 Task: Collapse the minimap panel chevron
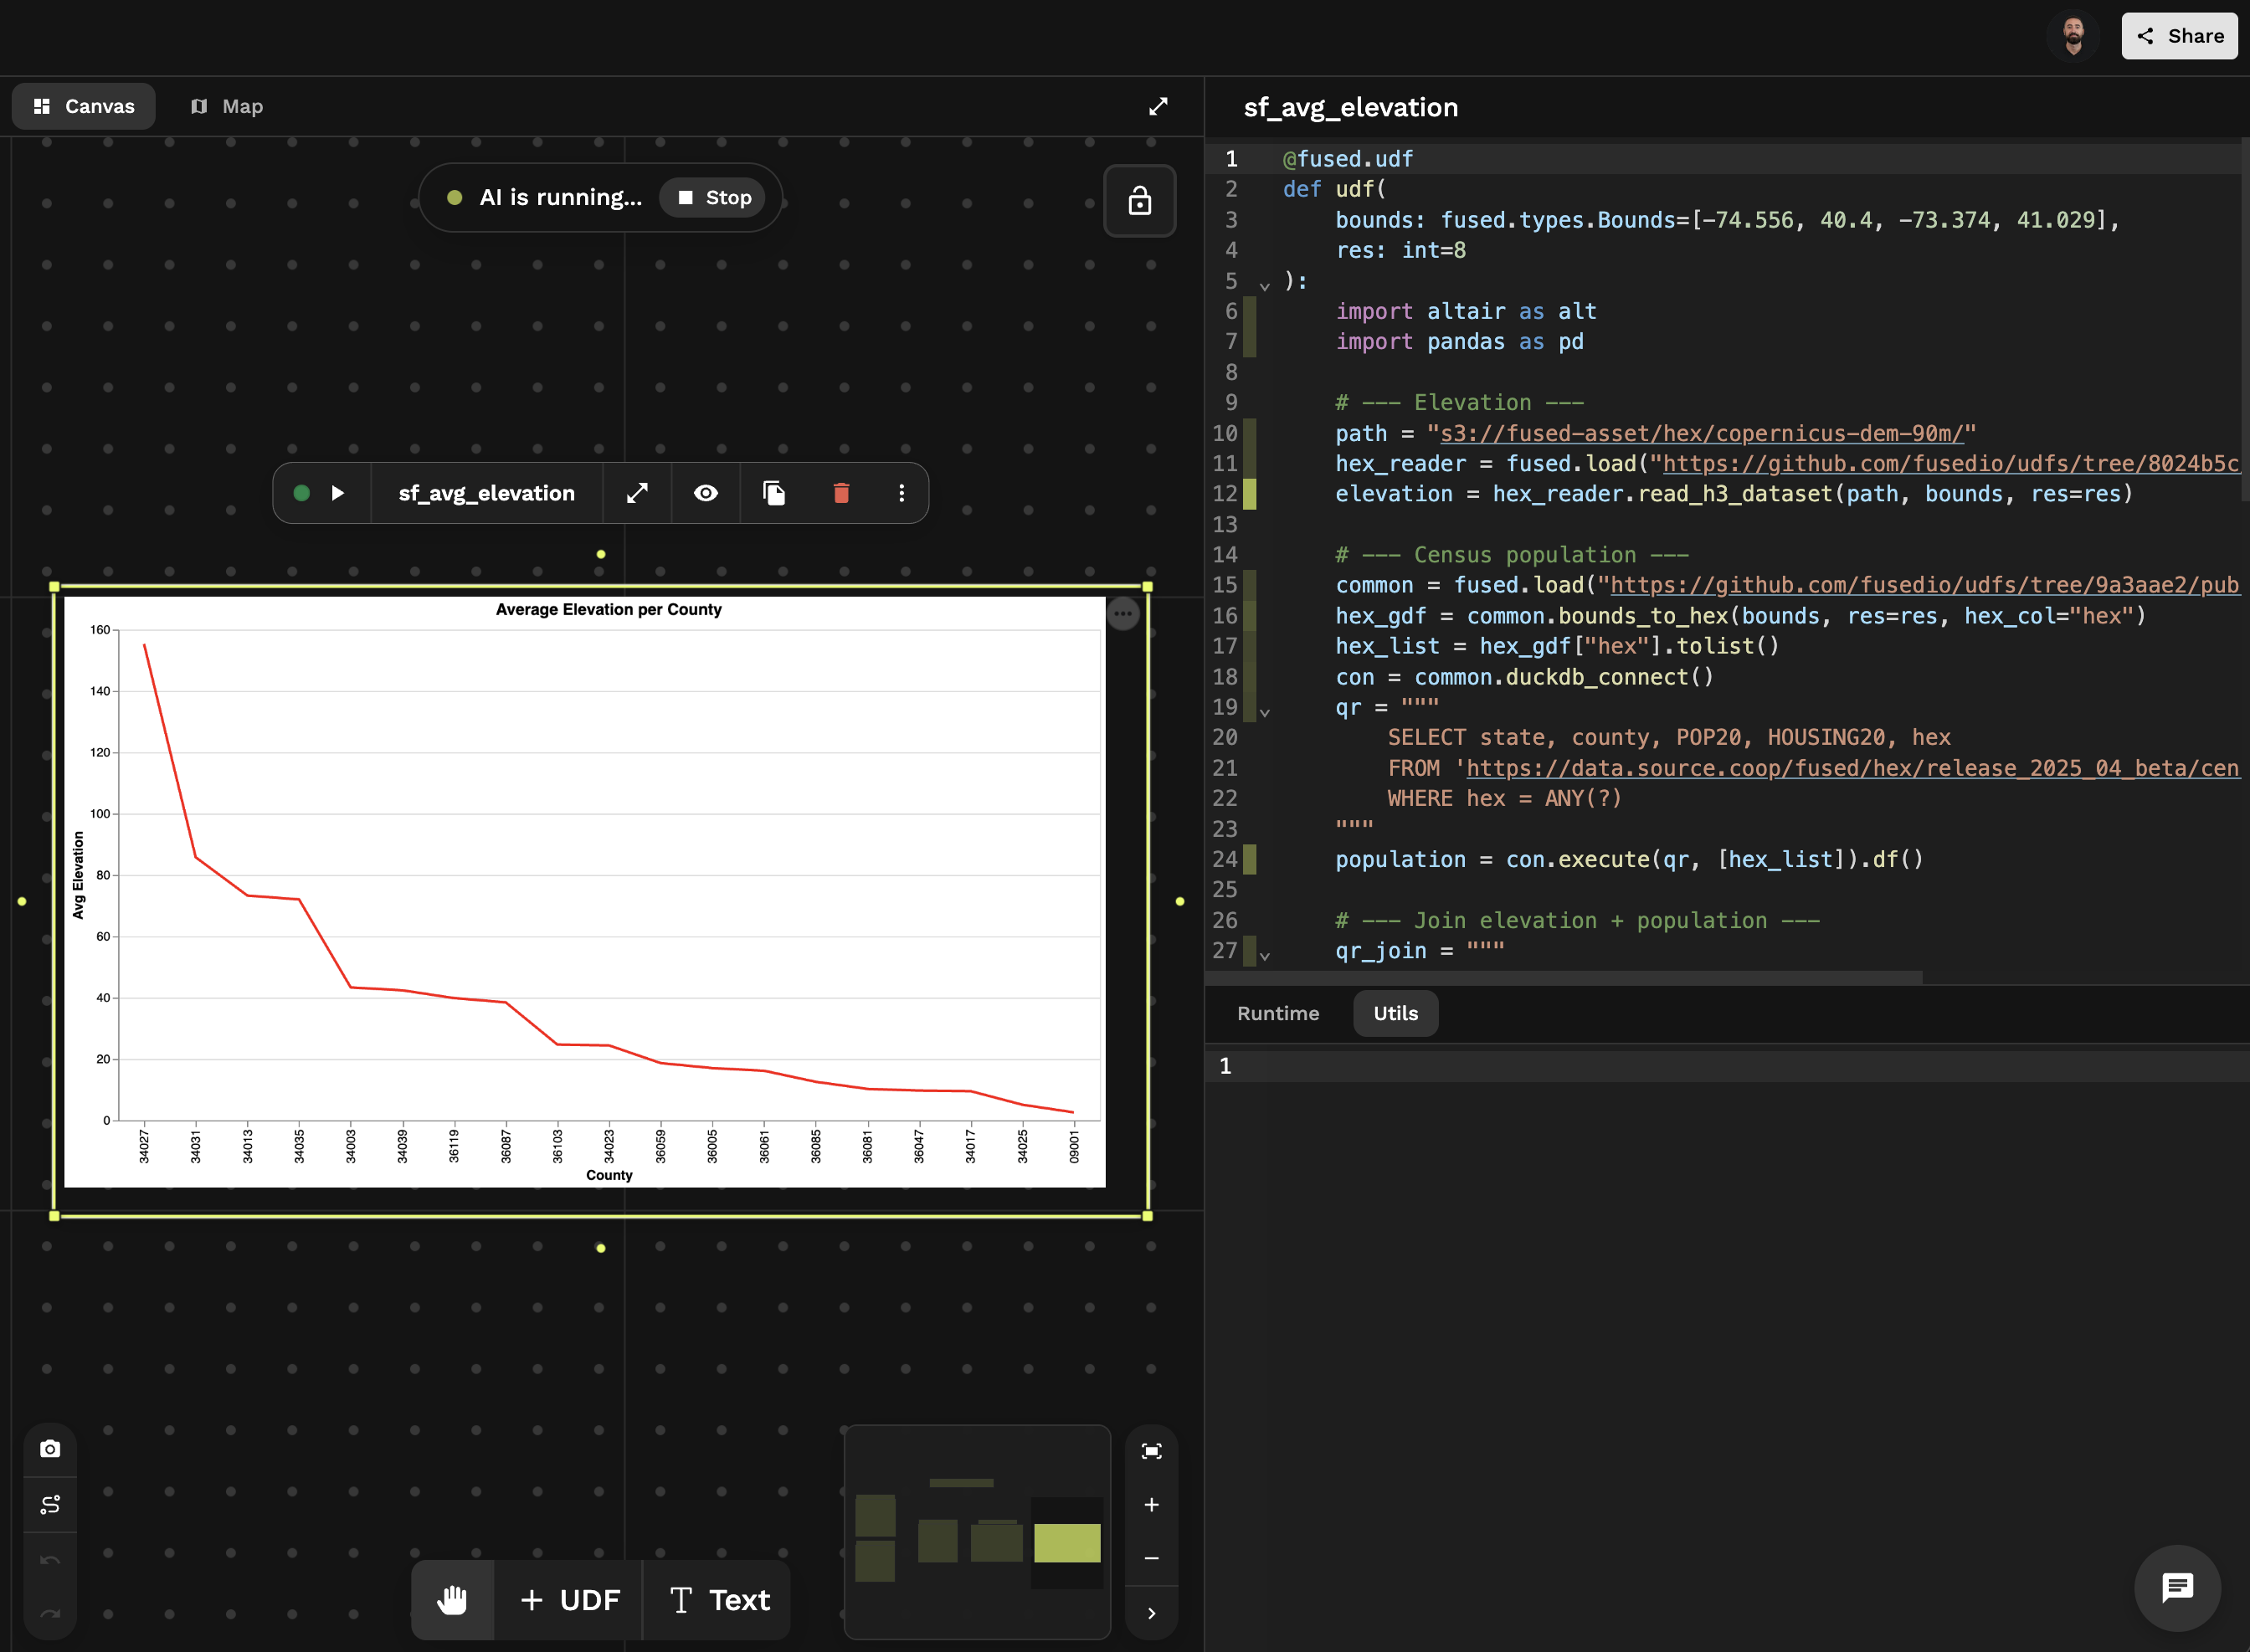point(1151,1613)
